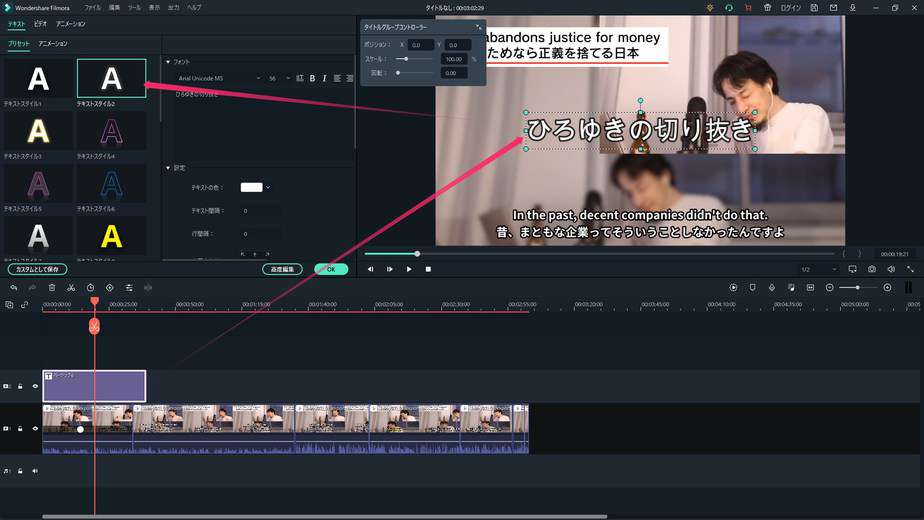Hide the title track with eye icon
The image size is (924, 520).
35,386
